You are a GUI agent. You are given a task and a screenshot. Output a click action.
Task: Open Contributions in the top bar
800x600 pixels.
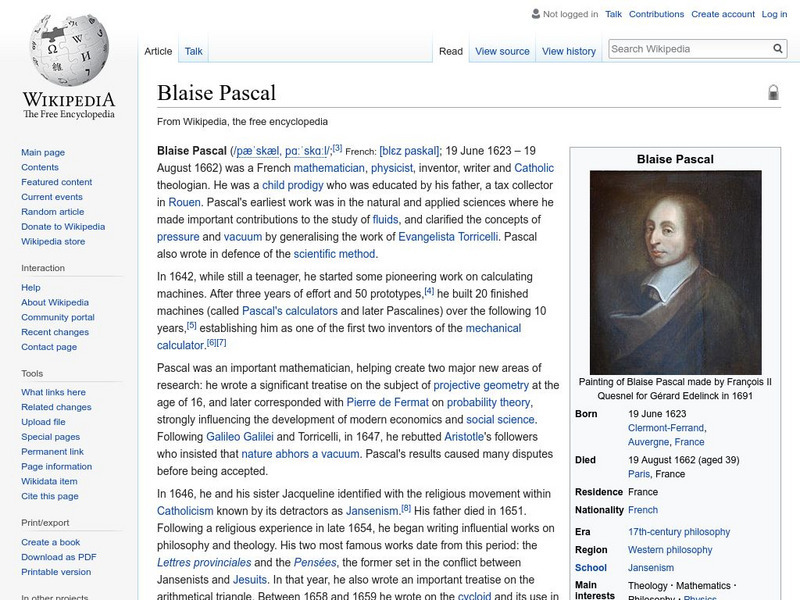pyautogui.click(x=656, y=14)
